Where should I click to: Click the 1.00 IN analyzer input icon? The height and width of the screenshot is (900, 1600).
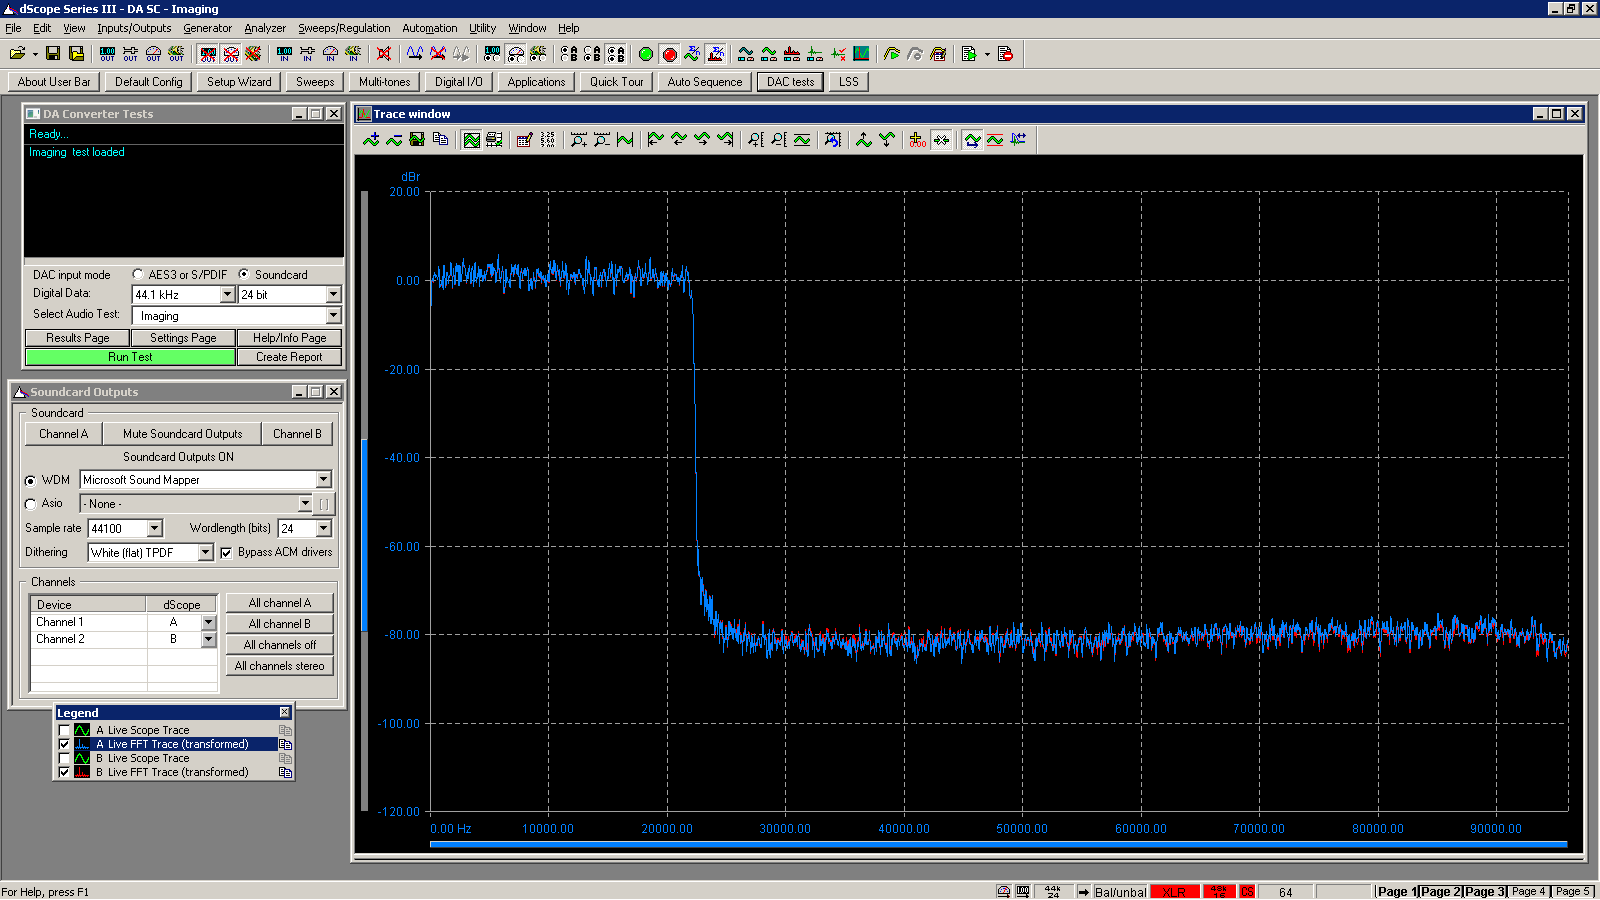coord(284,54)
